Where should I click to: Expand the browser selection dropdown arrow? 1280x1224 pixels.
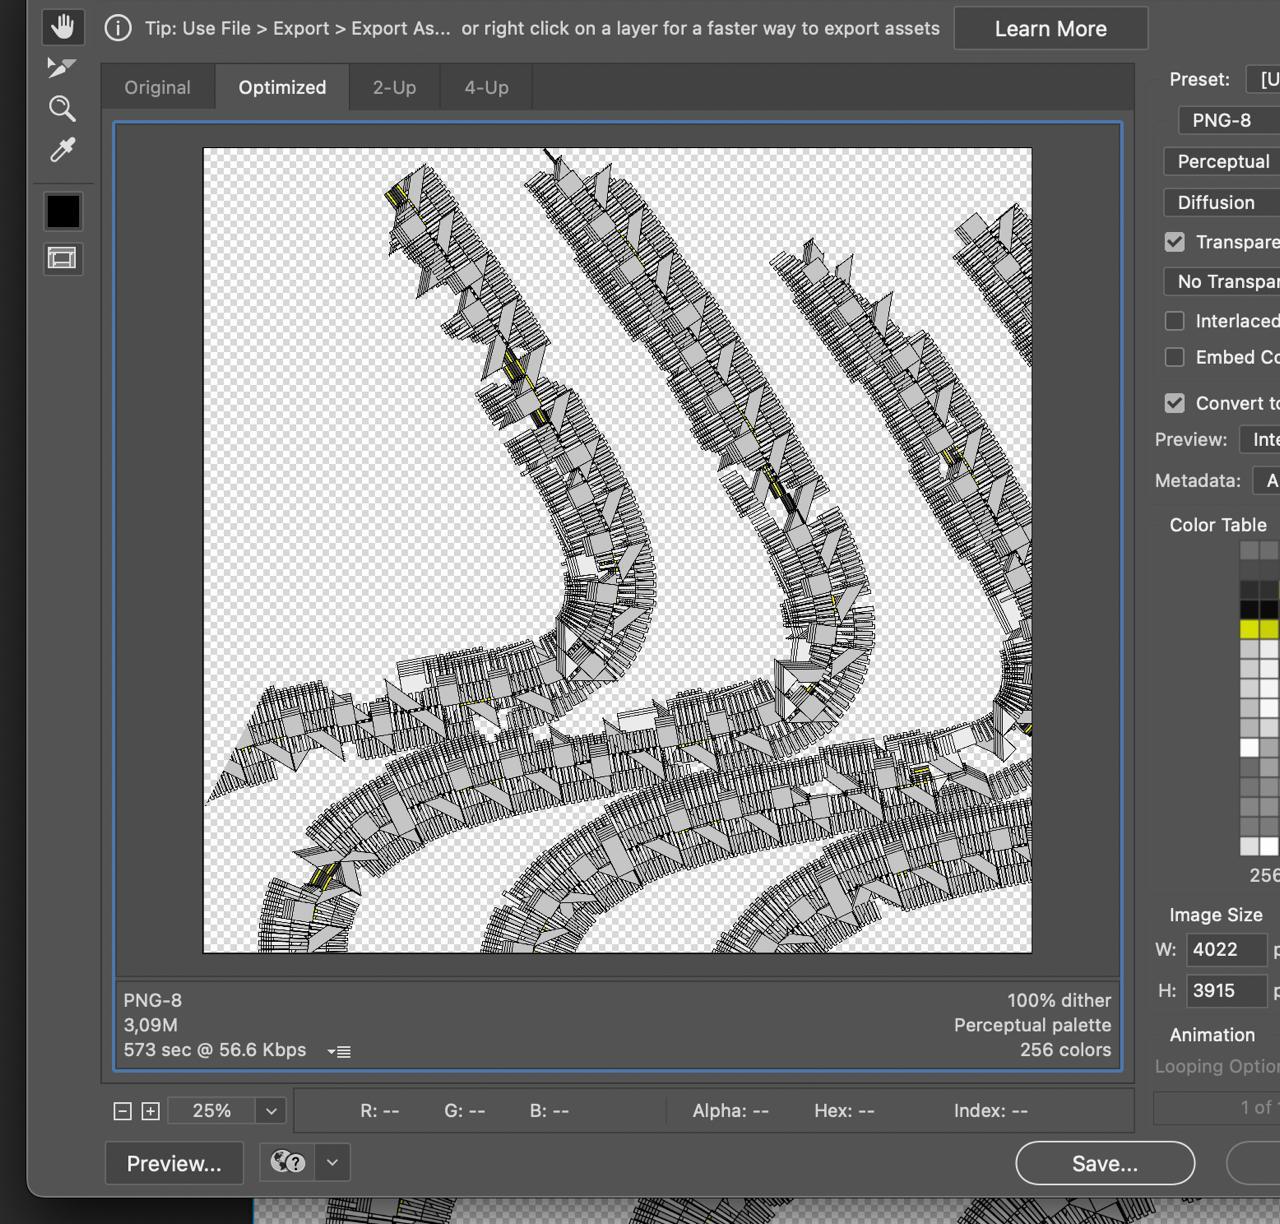pyautogui.click(x=332, y=1162)
